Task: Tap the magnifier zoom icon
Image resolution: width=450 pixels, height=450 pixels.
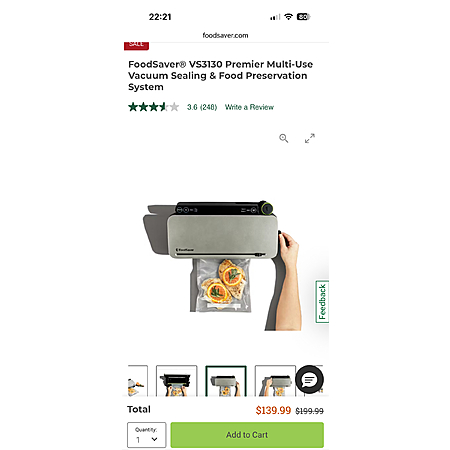Action: pos(284,138)
